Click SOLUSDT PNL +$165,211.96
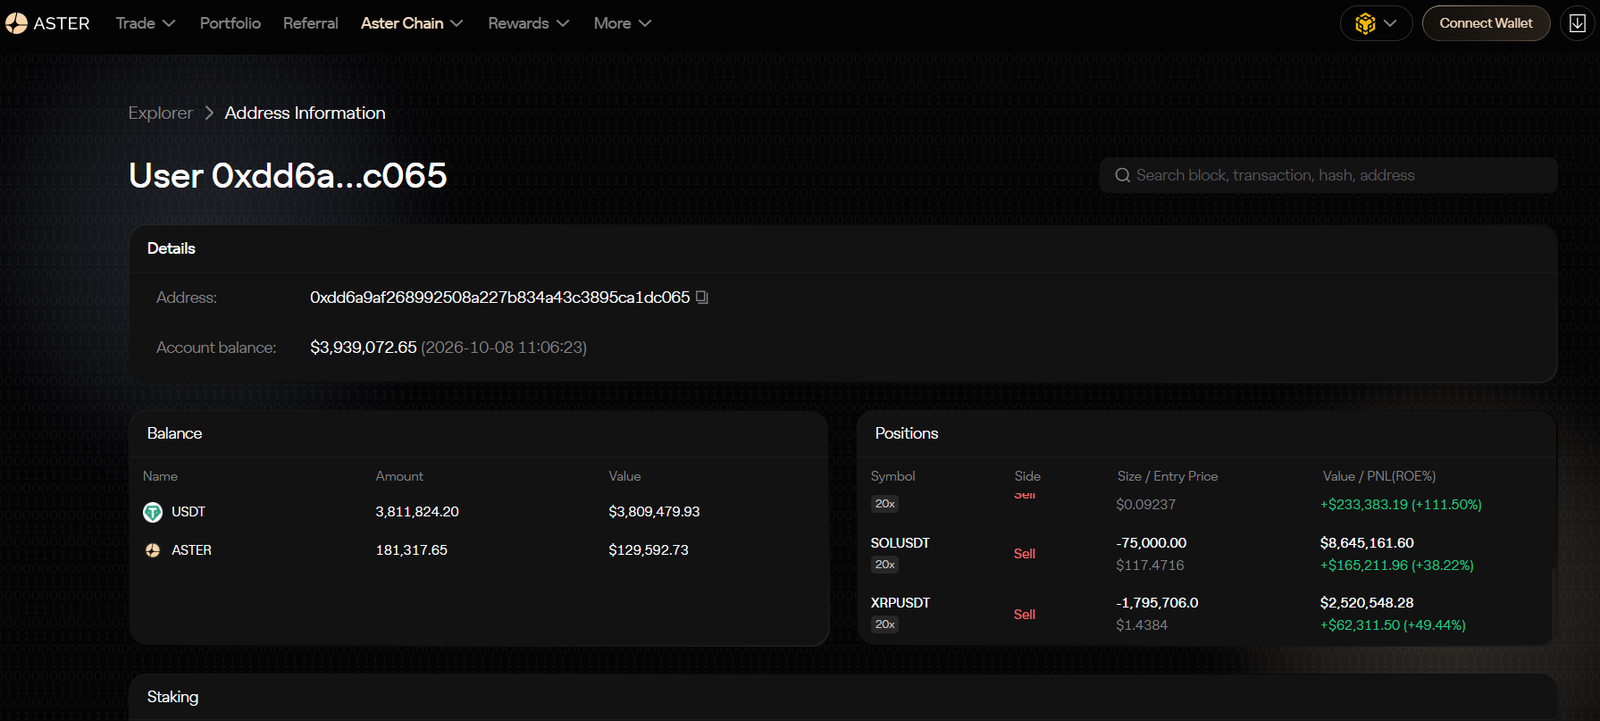Image resolution: width=1600 pixels, height=721 pixels. click(1397, 565)
